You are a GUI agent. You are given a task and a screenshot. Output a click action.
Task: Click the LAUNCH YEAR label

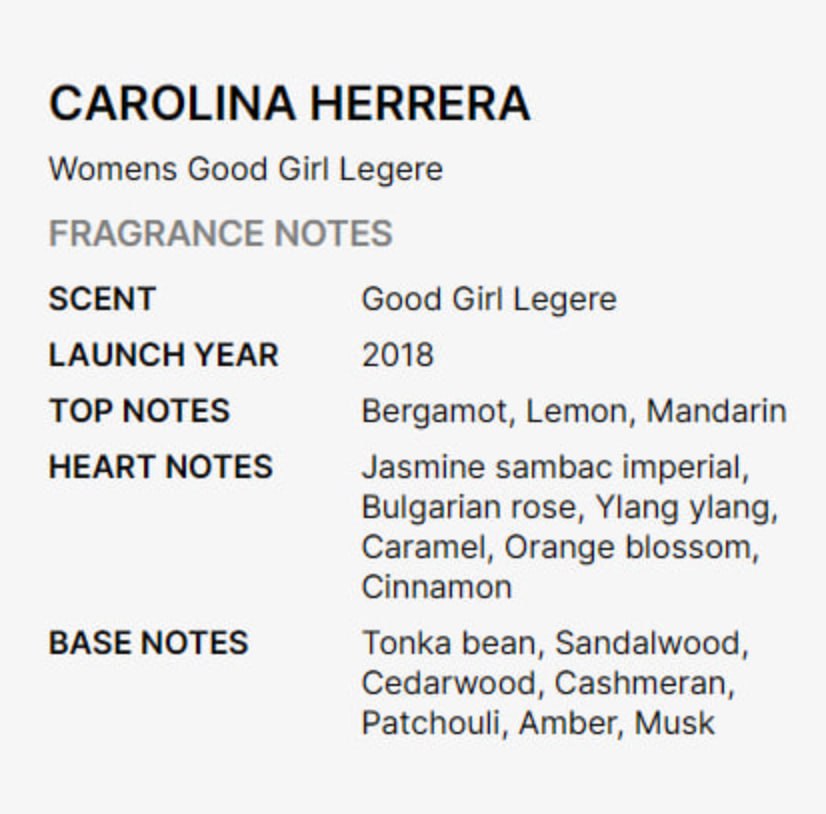(164, 355)
